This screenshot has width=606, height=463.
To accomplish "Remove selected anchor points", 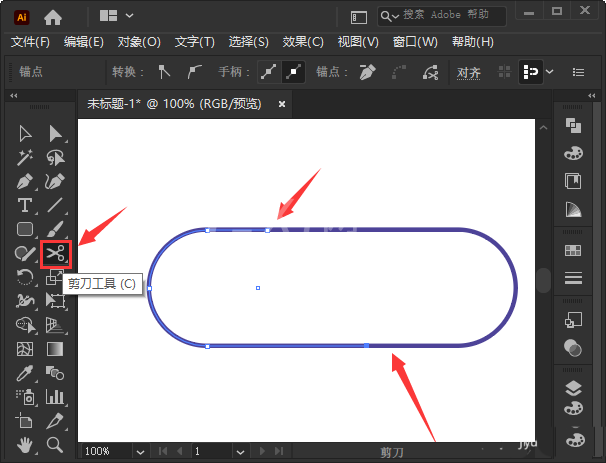I will pos(367,72).
